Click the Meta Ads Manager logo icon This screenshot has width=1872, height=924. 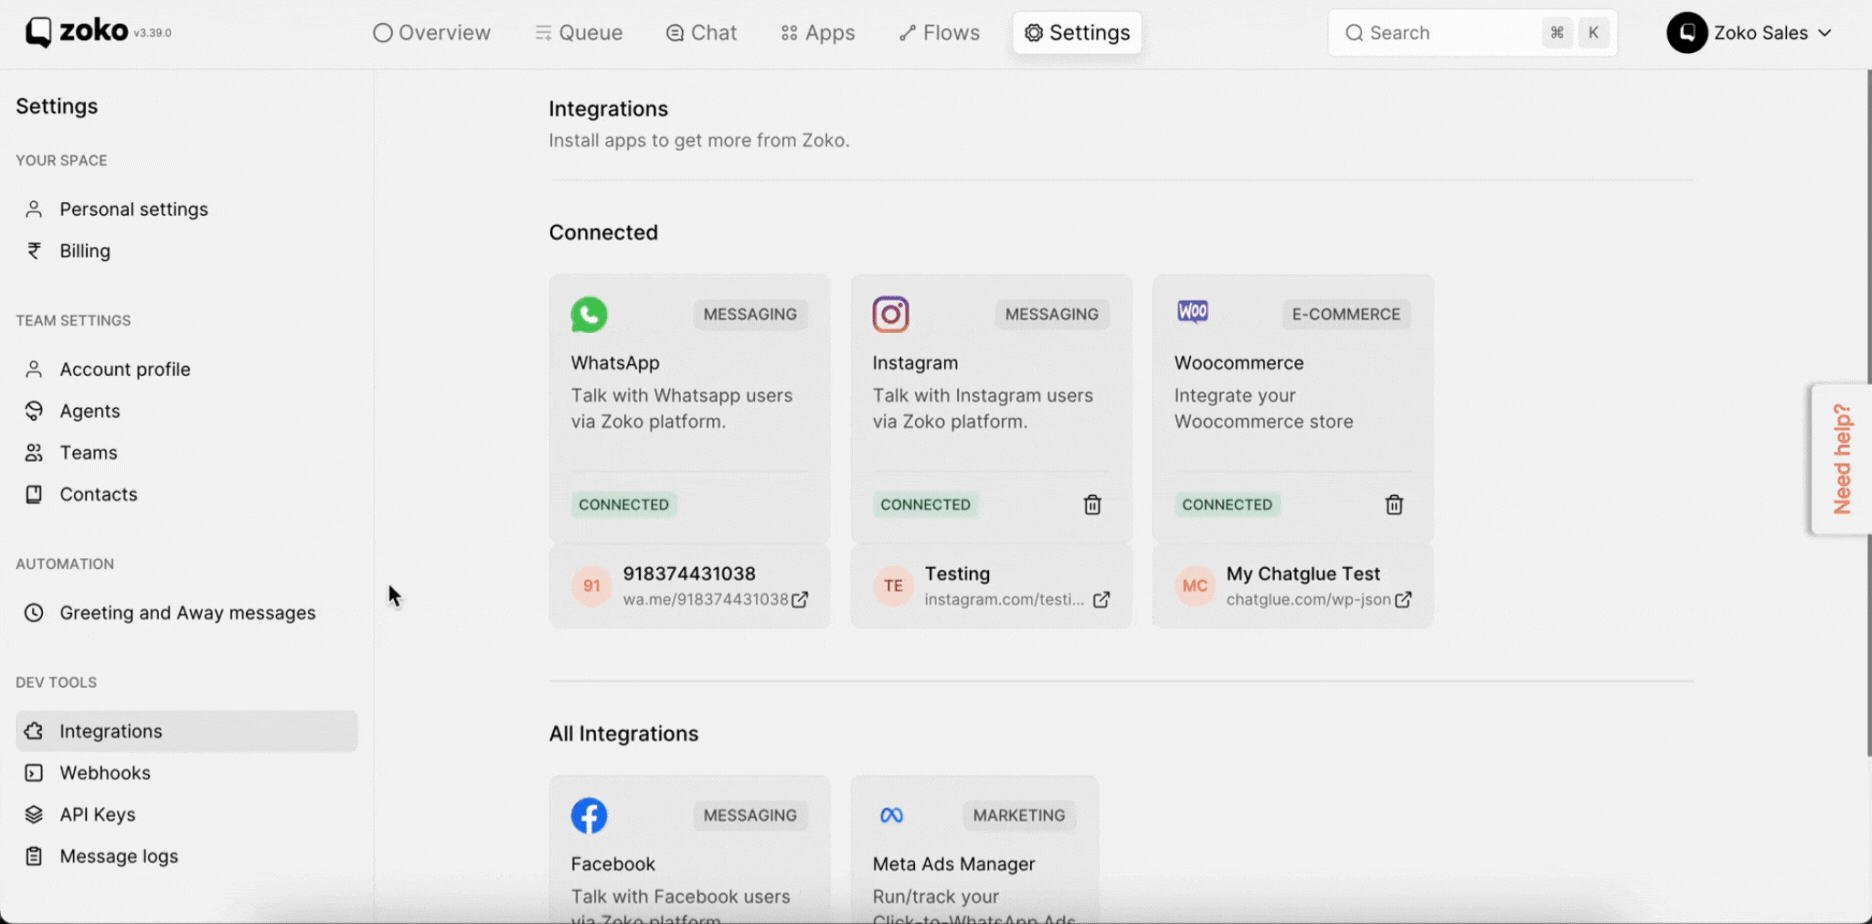[x=891, y=816]
